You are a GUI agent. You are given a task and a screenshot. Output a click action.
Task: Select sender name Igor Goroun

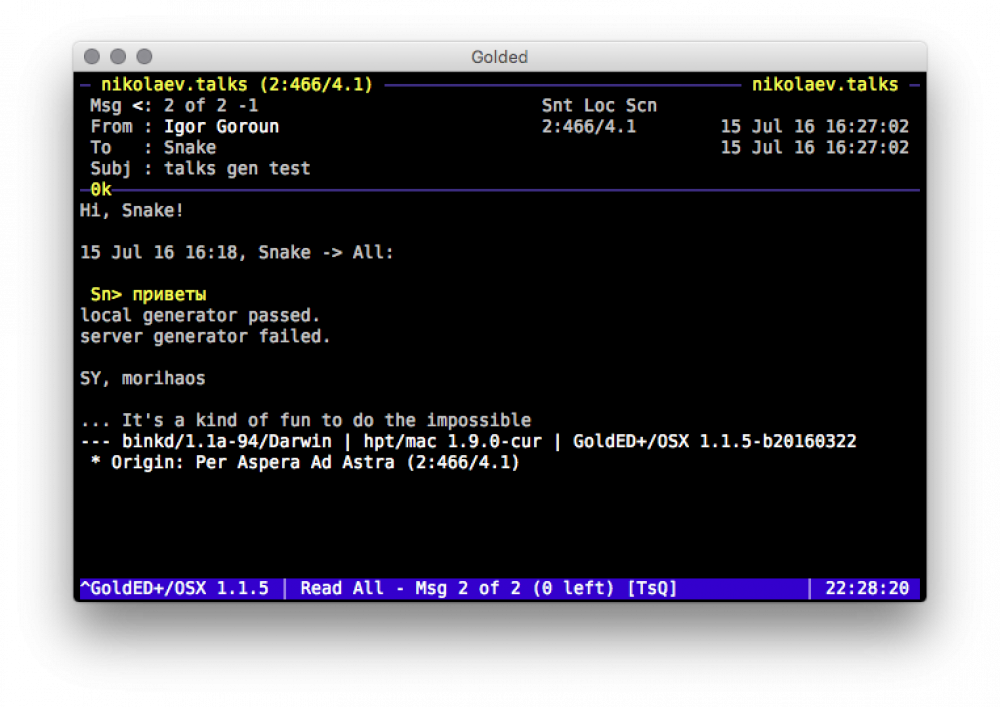pyautogui.click(x=222, y=127)
